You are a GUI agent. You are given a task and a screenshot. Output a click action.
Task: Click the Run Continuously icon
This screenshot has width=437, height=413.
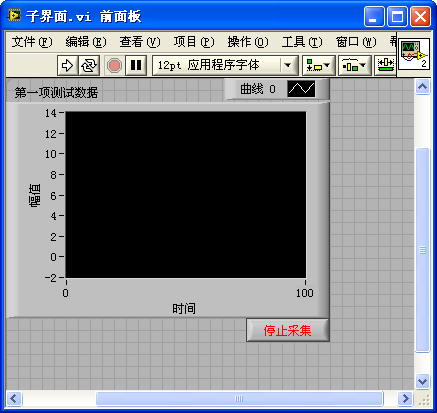click(x=89, y=65)
